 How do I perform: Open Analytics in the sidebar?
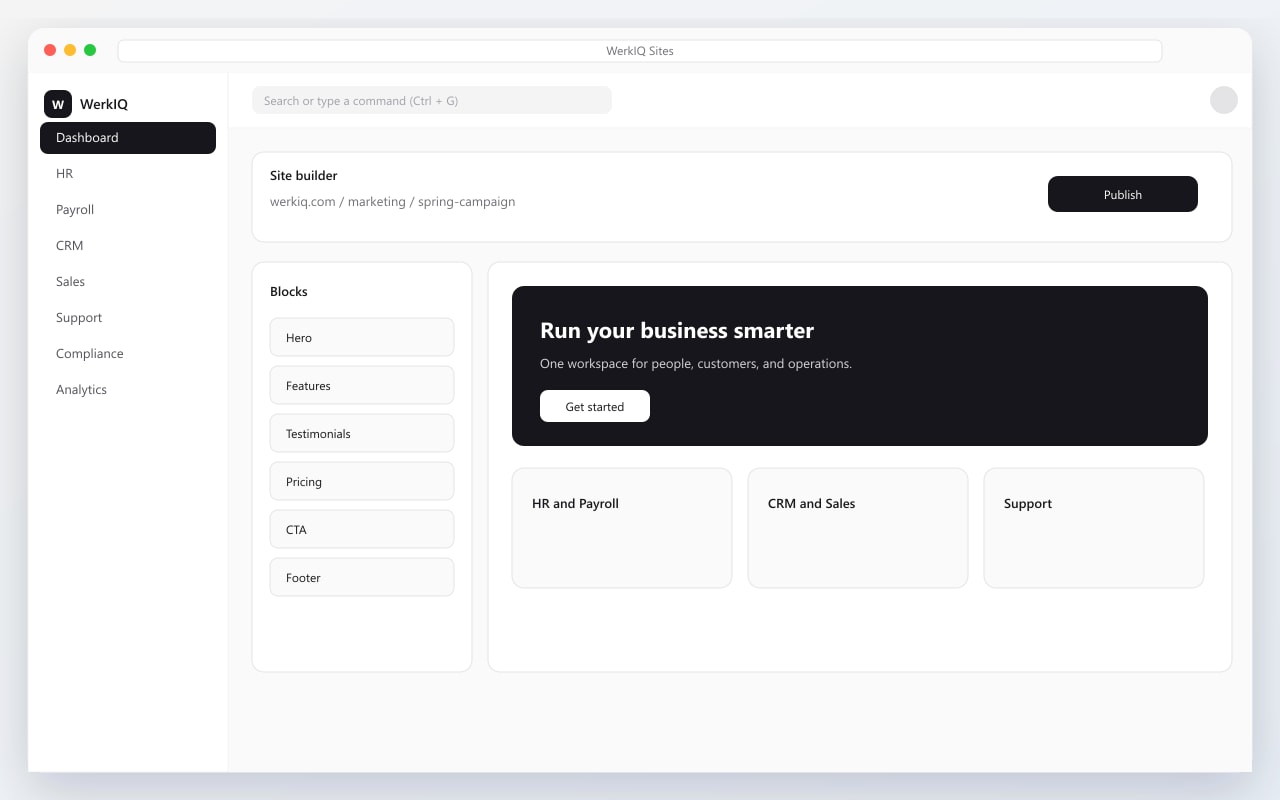[x=128, y=390]
